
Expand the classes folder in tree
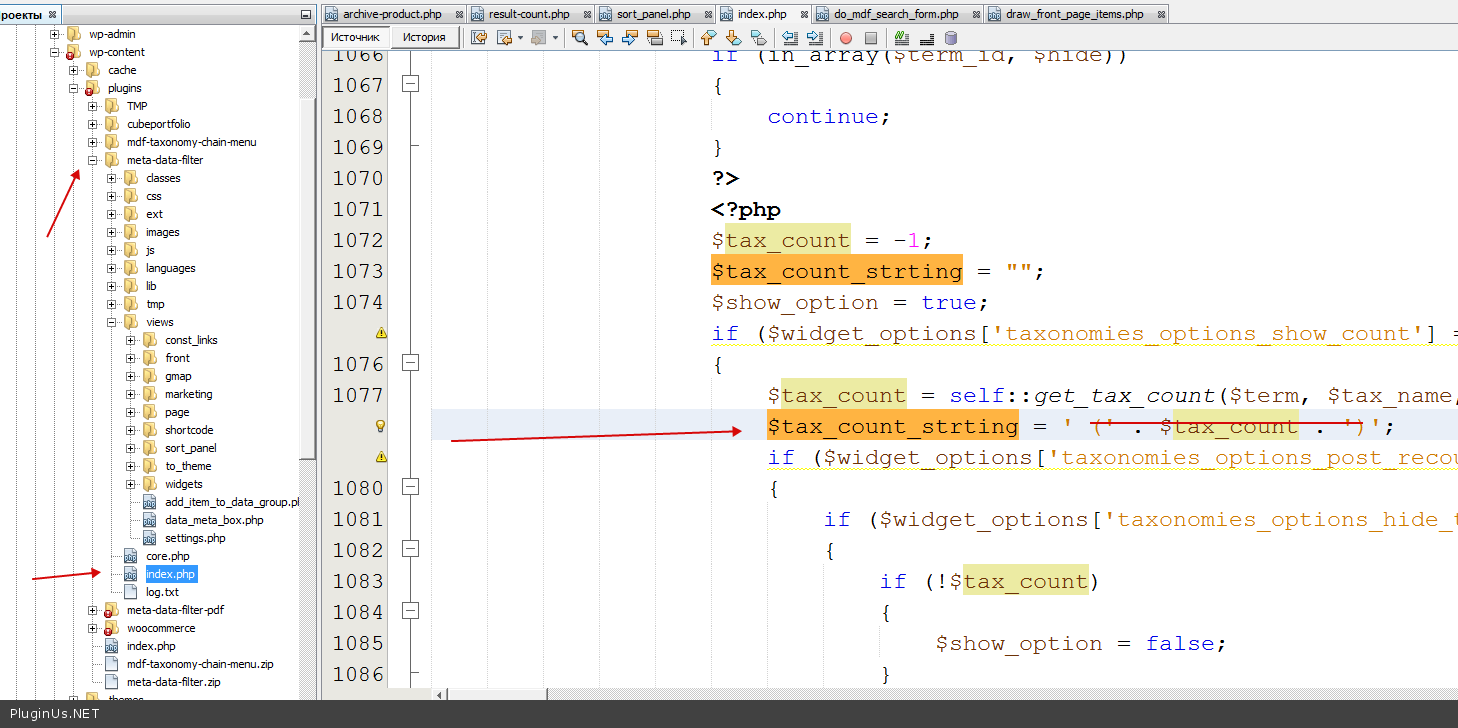(112, 178)
